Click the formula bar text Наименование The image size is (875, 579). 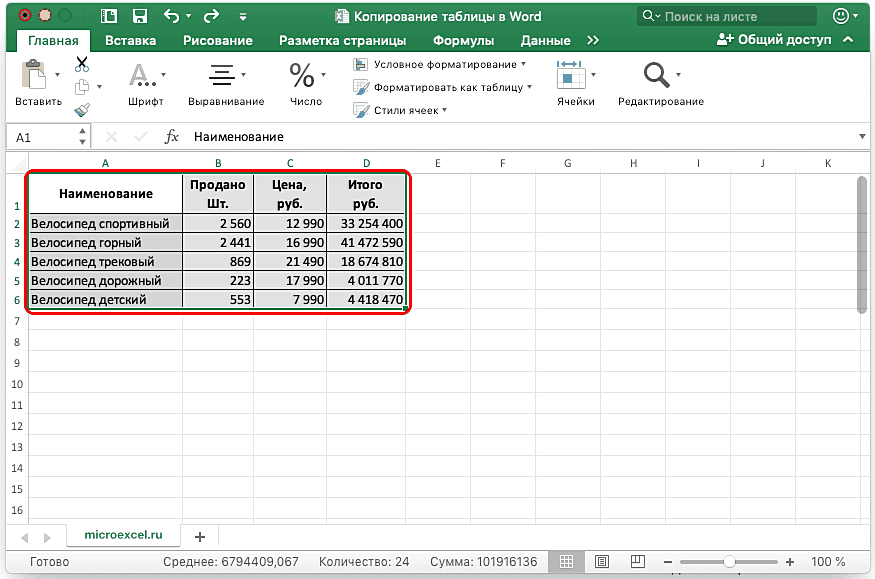[239, 137]
